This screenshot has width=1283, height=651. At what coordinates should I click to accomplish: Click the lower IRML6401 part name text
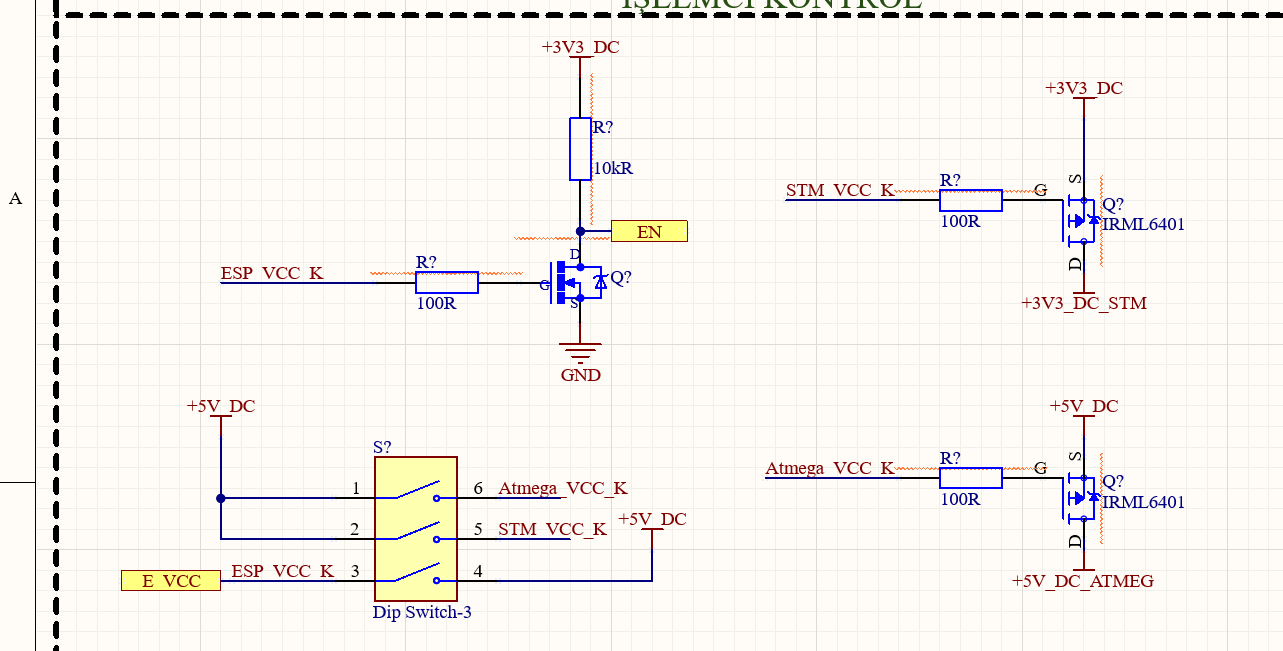click(x=1143, y=502)
